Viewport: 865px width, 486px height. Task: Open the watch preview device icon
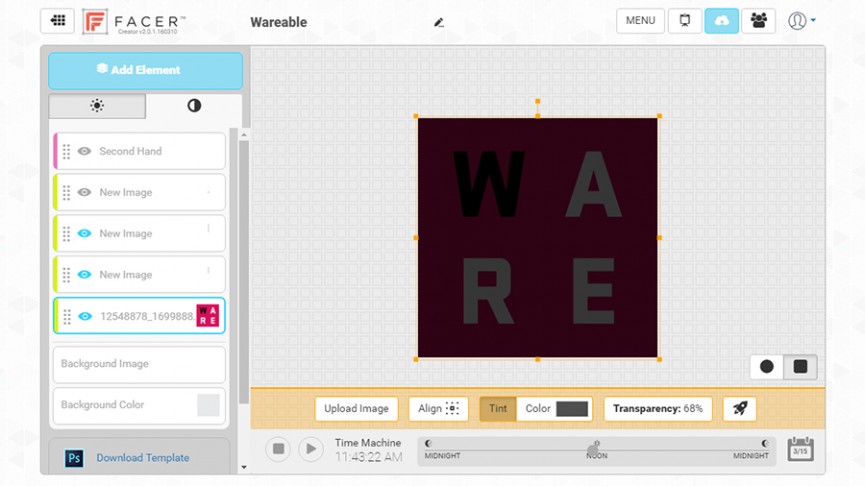(x=685, y=21)
